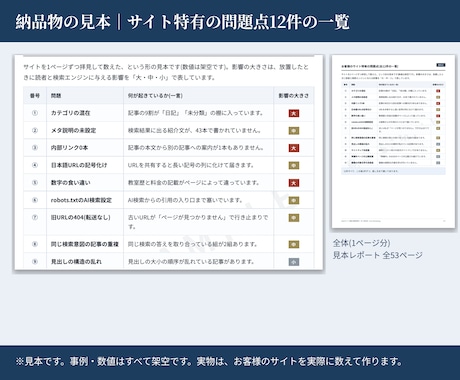Click the circled number ⑤ cell
This screenshot has height=380, width=460.
[x=35, y=183]
